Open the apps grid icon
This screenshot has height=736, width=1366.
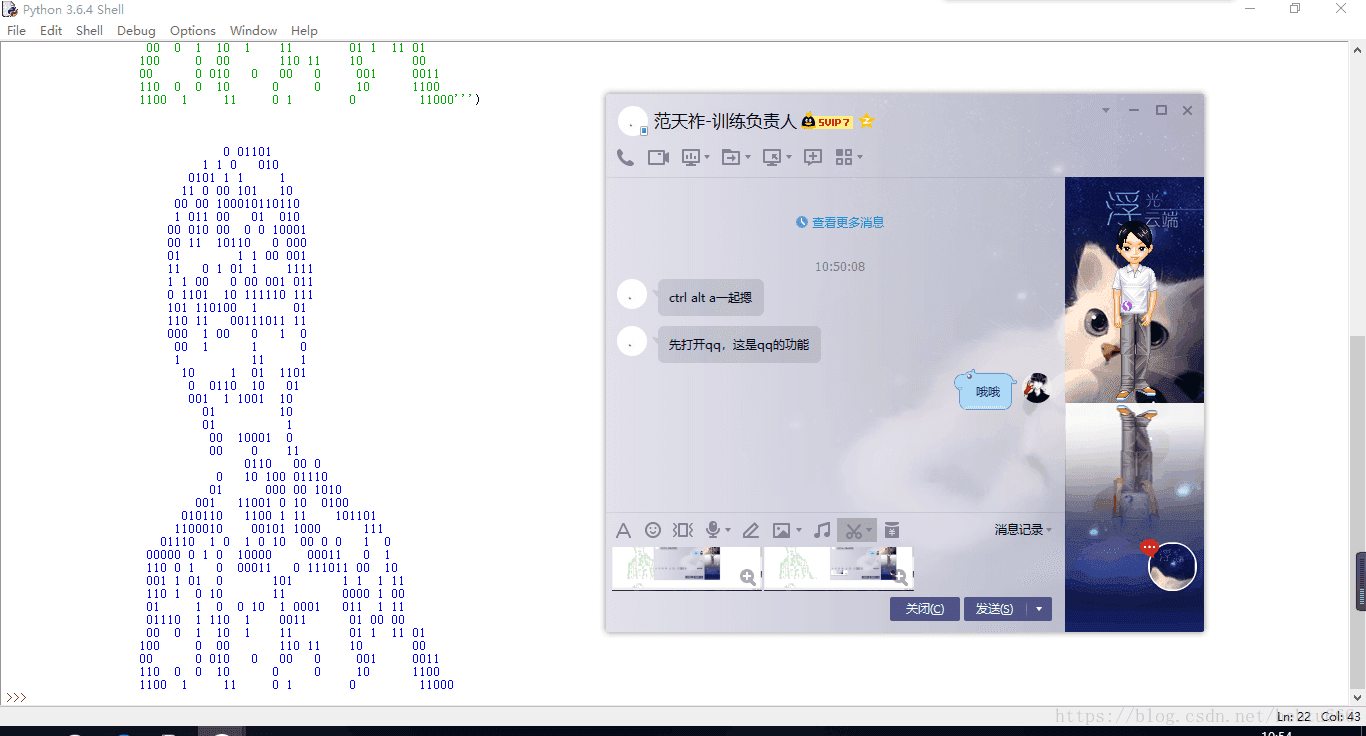tap(844, 157)
